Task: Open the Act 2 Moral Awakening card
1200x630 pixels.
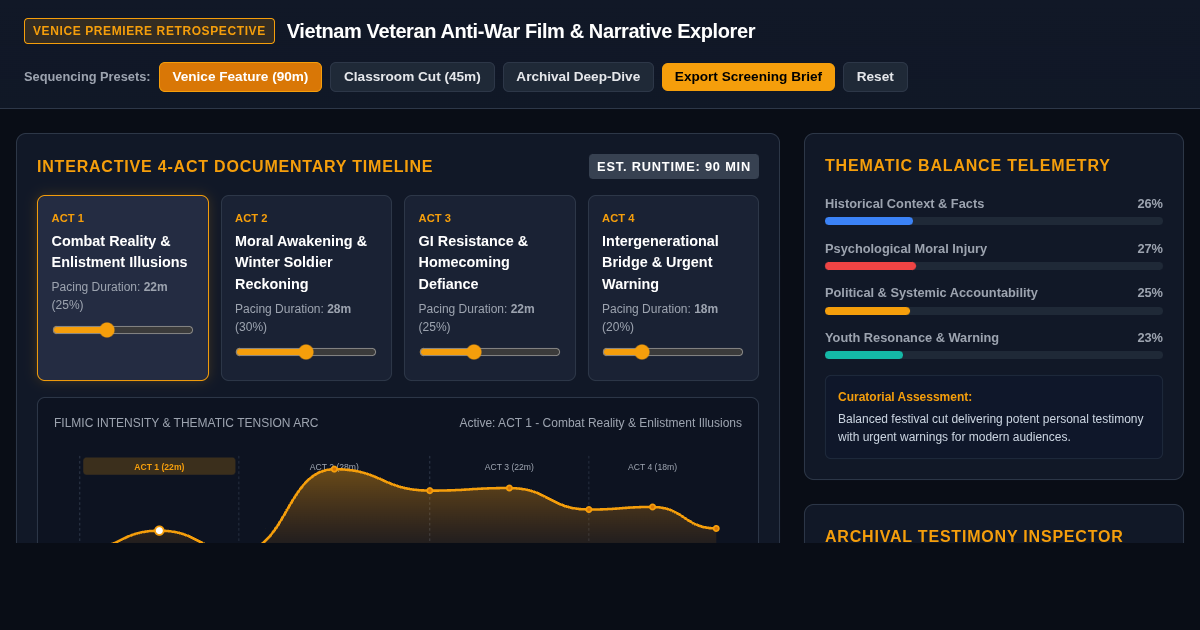Action: coord(306,288)
